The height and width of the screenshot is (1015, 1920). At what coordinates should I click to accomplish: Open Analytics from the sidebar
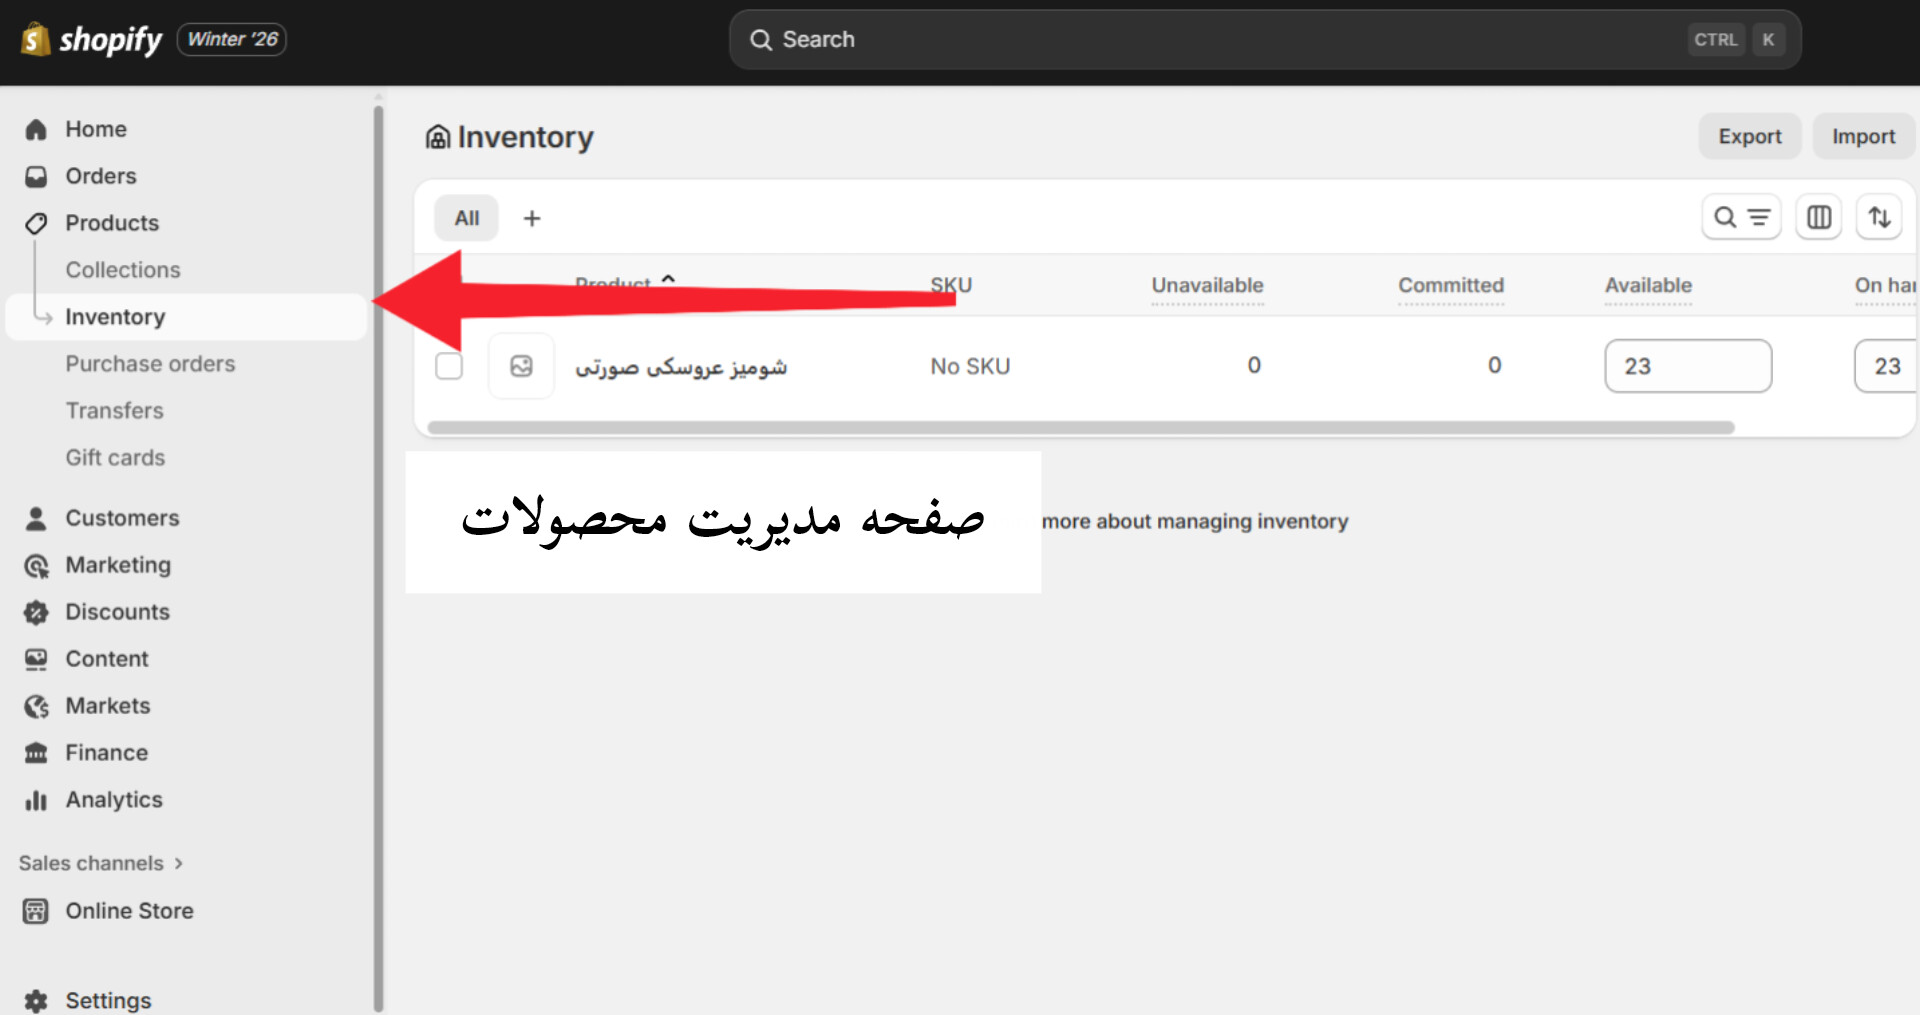113,800
